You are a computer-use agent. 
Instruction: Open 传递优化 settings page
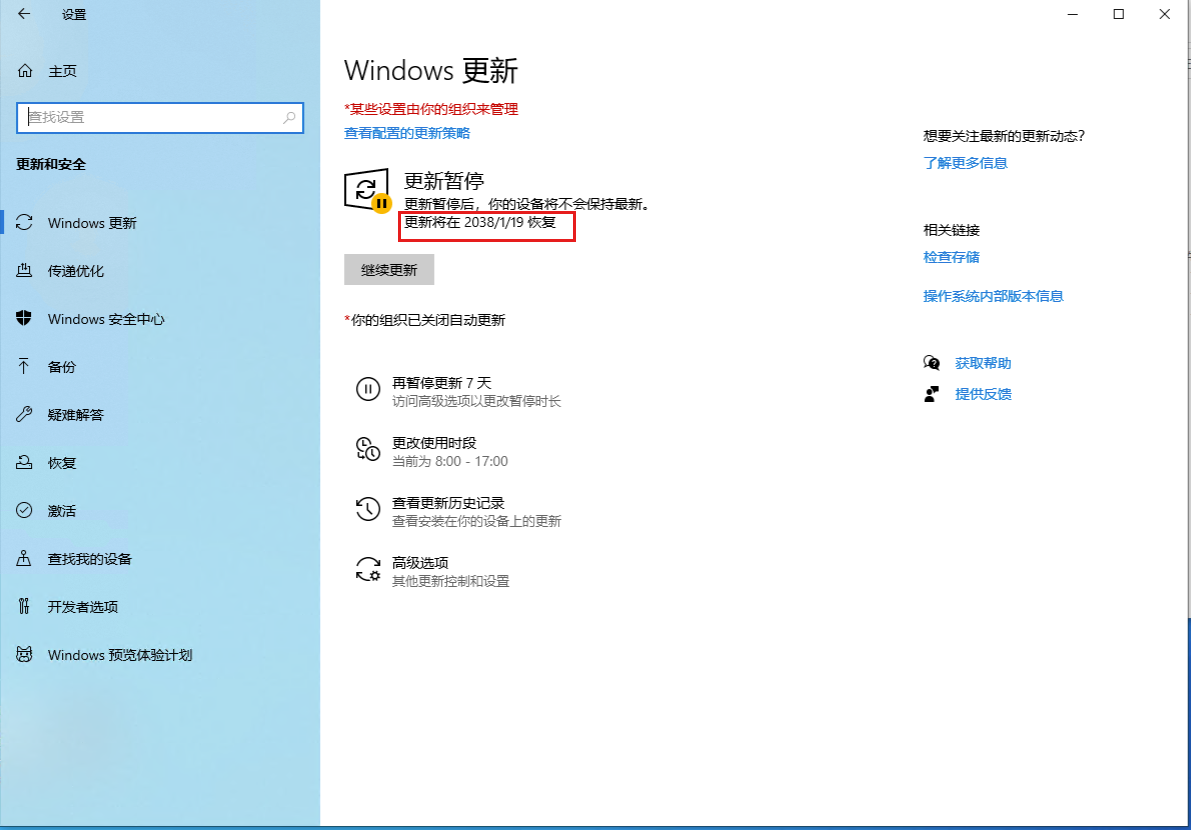tap(160, 270)
